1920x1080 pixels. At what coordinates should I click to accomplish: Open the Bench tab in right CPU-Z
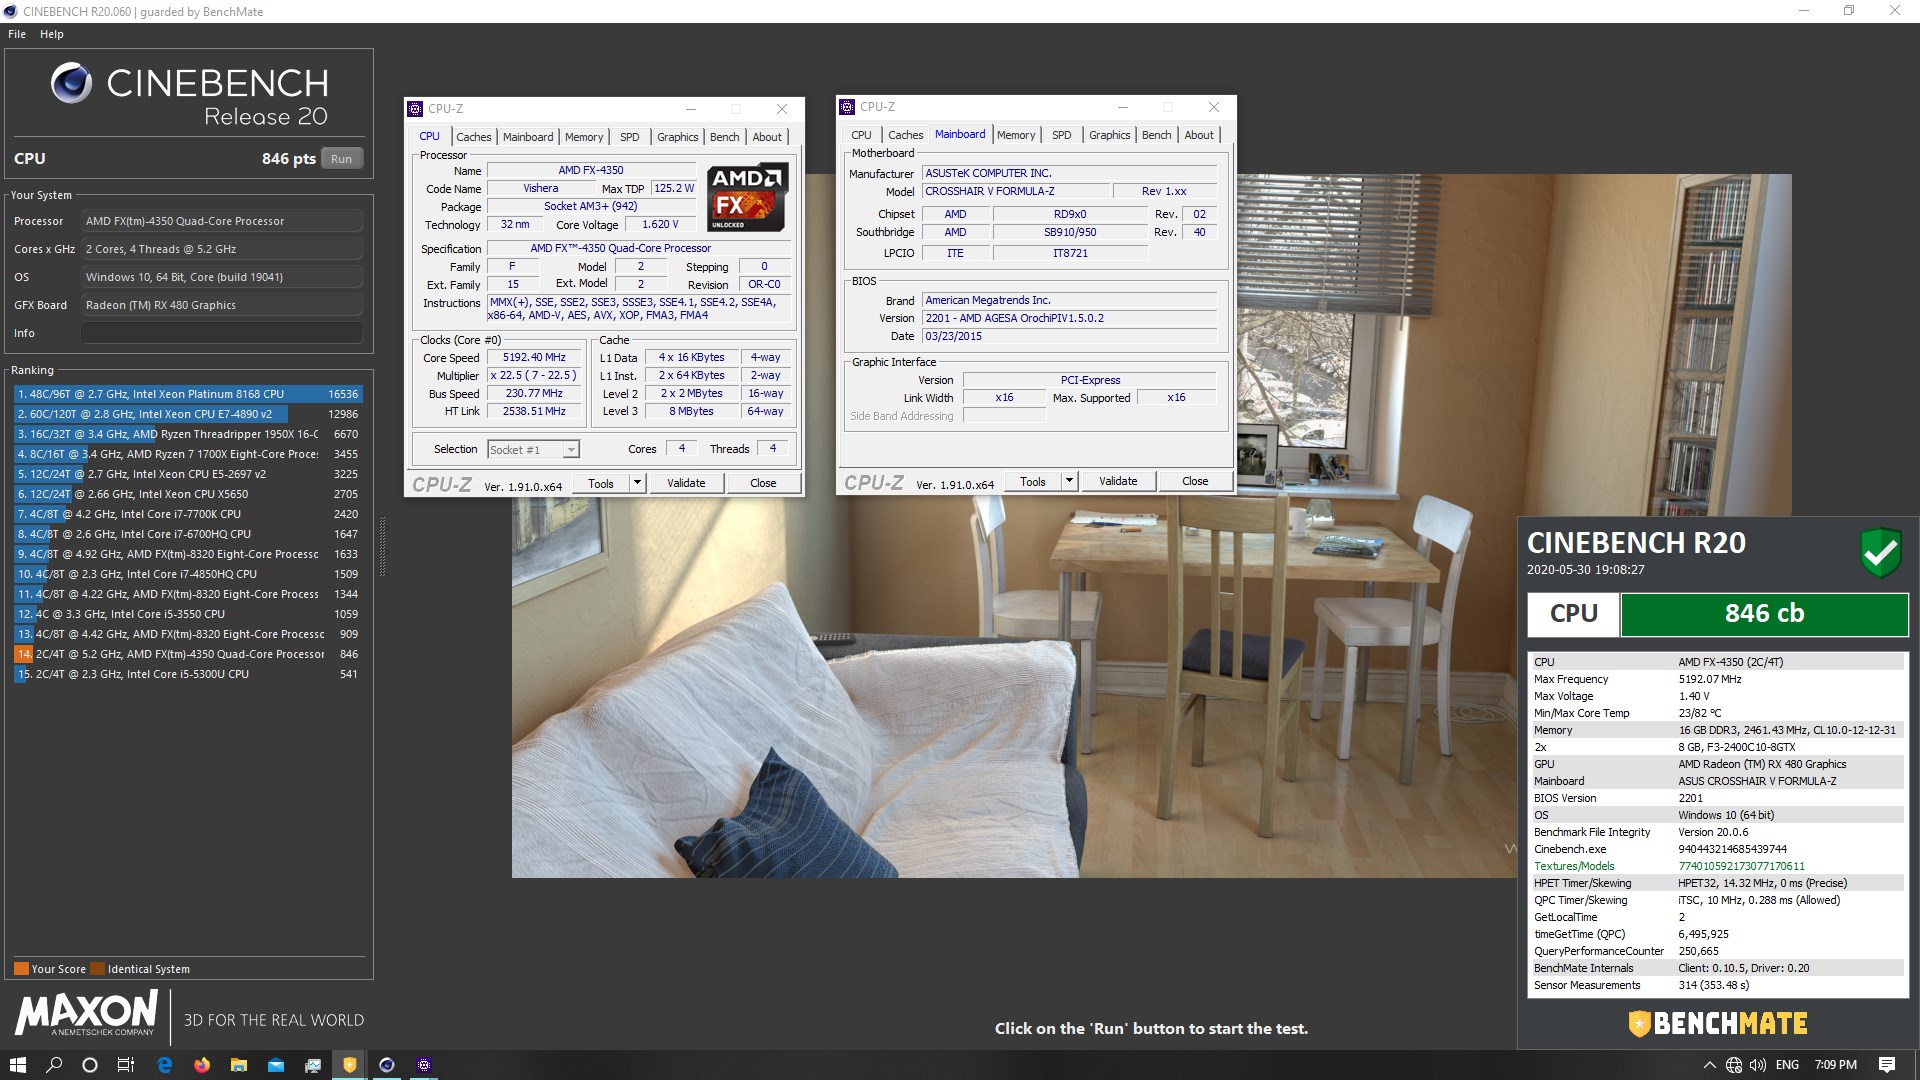point(1157,135)
